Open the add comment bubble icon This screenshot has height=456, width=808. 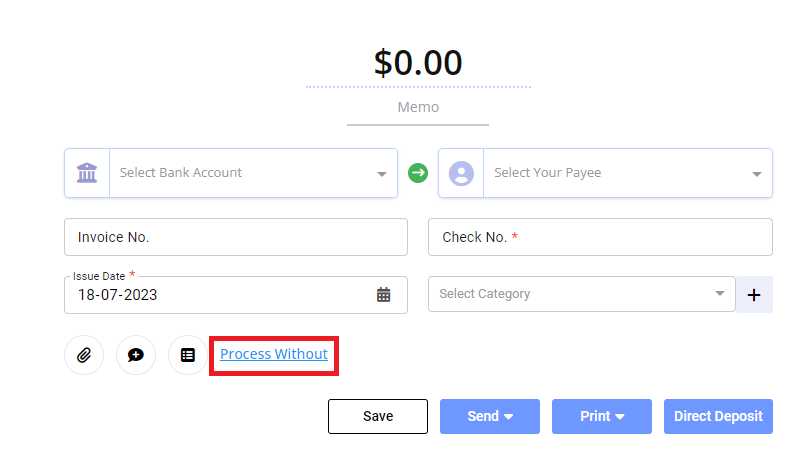pyautogui.click(x=136, y=355)
